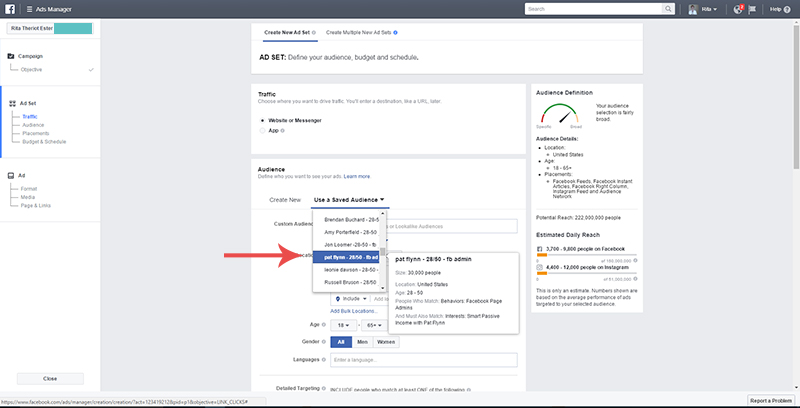Choose Russell Bruson saved audience

click(346, 282)
